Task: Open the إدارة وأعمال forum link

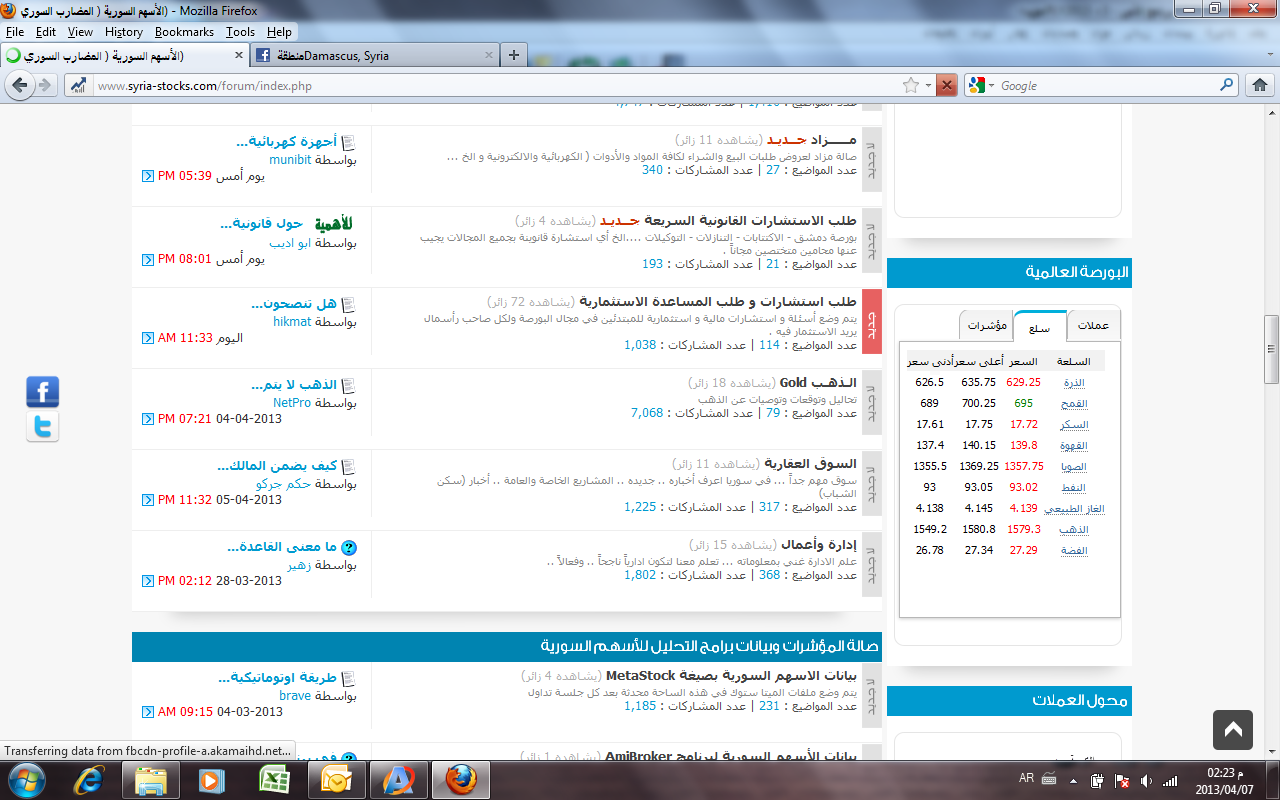Action: click(x=818, y=544)
